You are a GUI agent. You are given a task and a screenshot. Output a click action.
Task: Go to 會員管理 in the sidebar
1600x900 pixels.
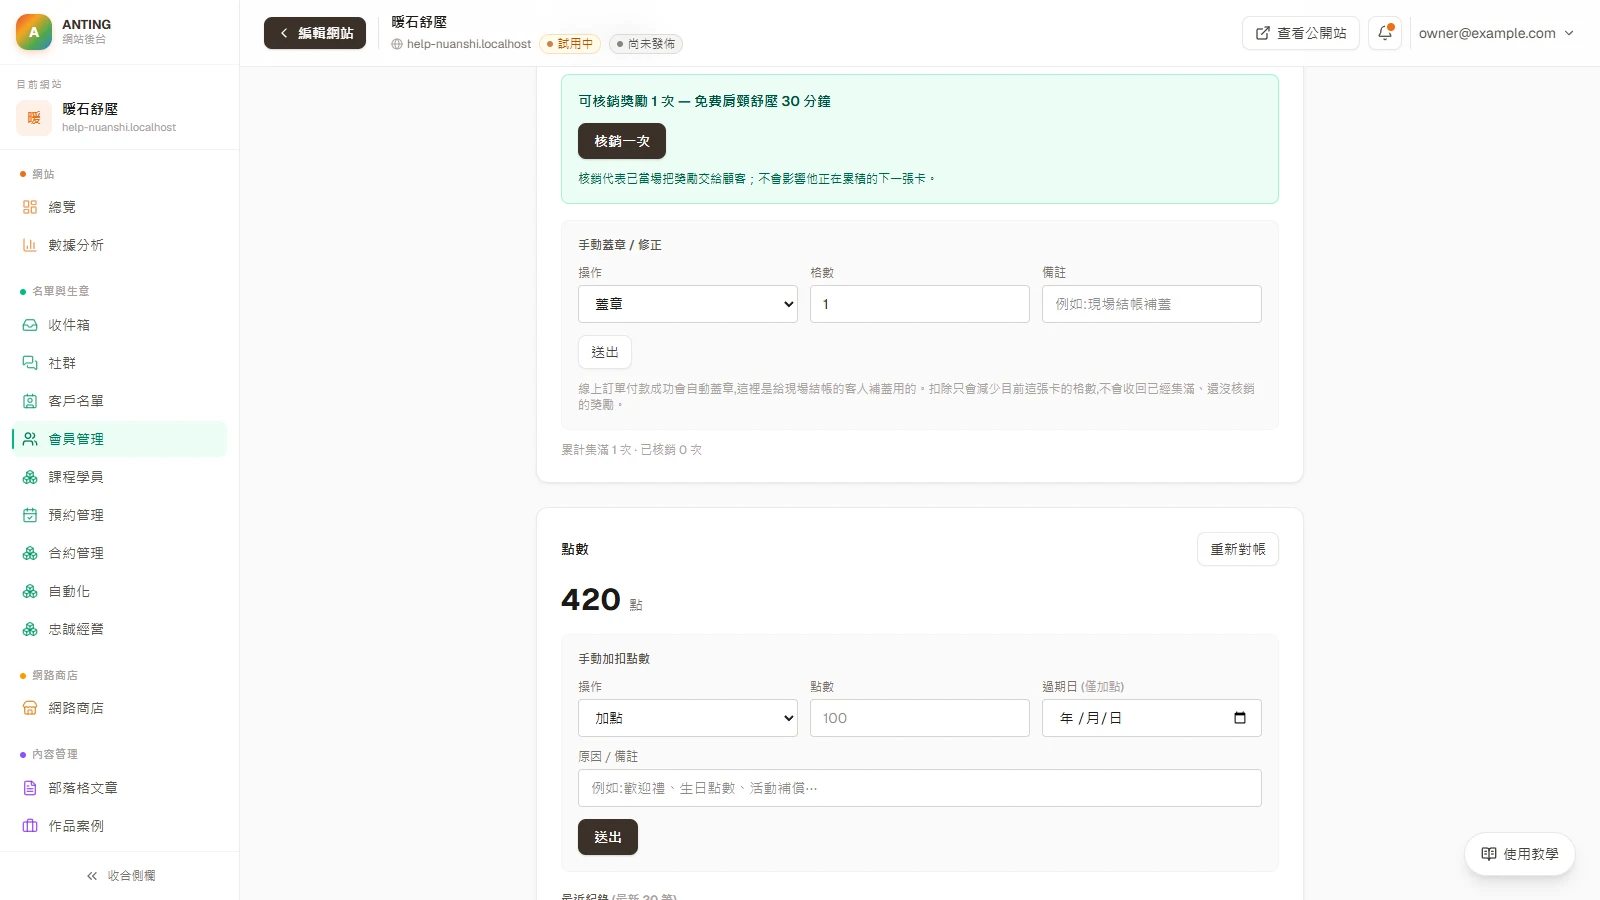[120, 439]
